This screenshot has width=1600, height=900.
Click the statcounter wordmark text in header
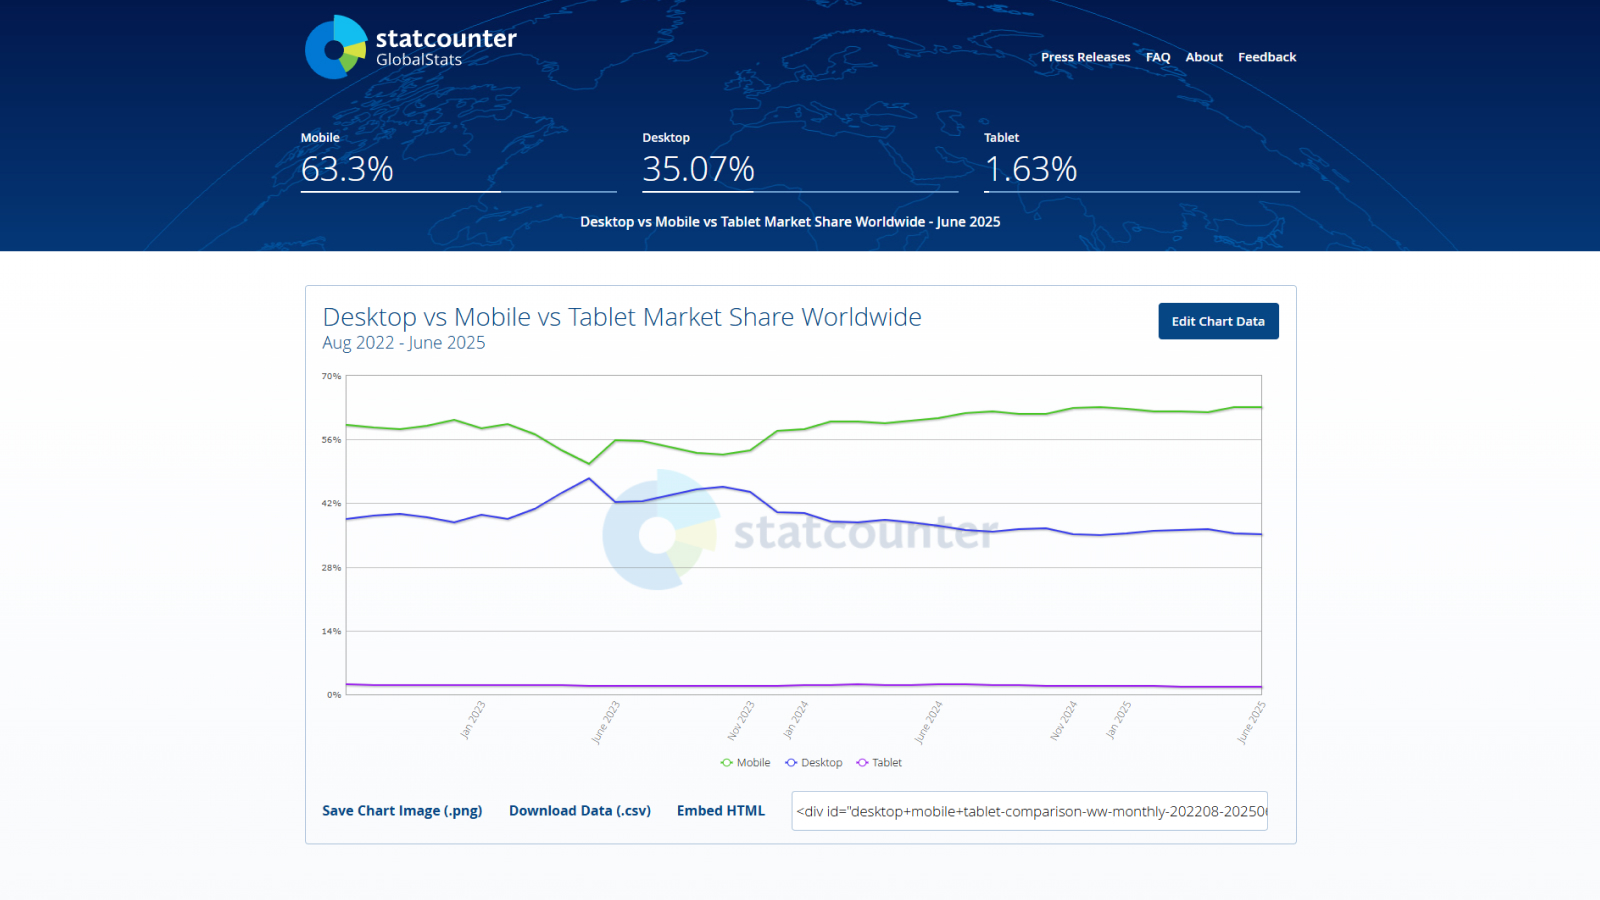[x=446, y=39]
